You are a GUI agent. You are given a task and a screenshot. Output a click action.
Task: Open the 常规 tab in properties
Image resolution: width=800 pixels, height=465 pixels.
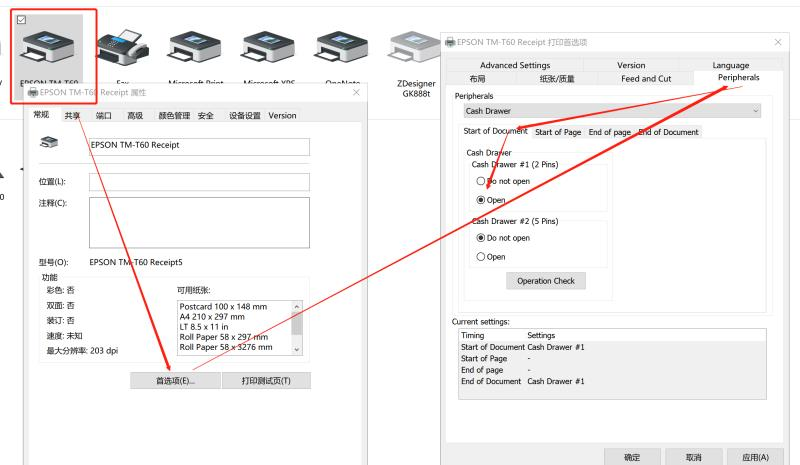pos(41,115)
